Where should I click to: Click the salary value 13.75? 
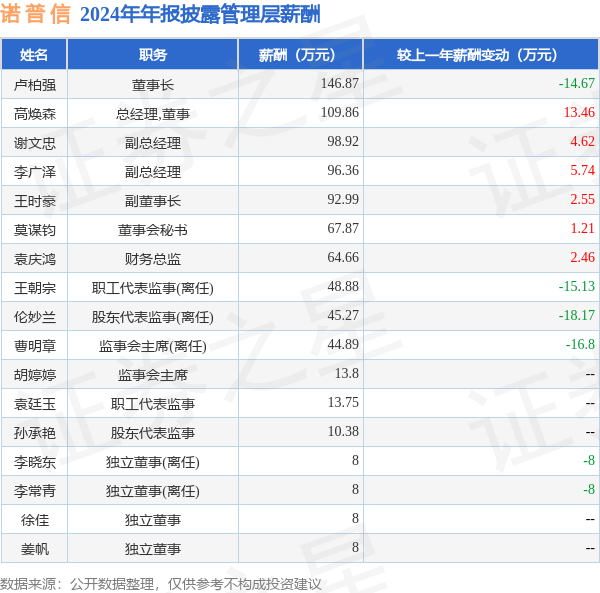coord(343,402)
